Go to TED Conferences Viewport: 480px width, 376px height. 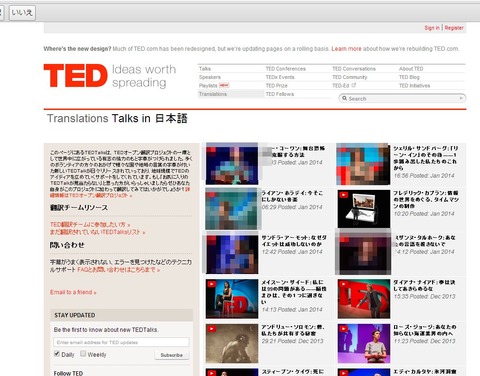[x=286, y=69]
